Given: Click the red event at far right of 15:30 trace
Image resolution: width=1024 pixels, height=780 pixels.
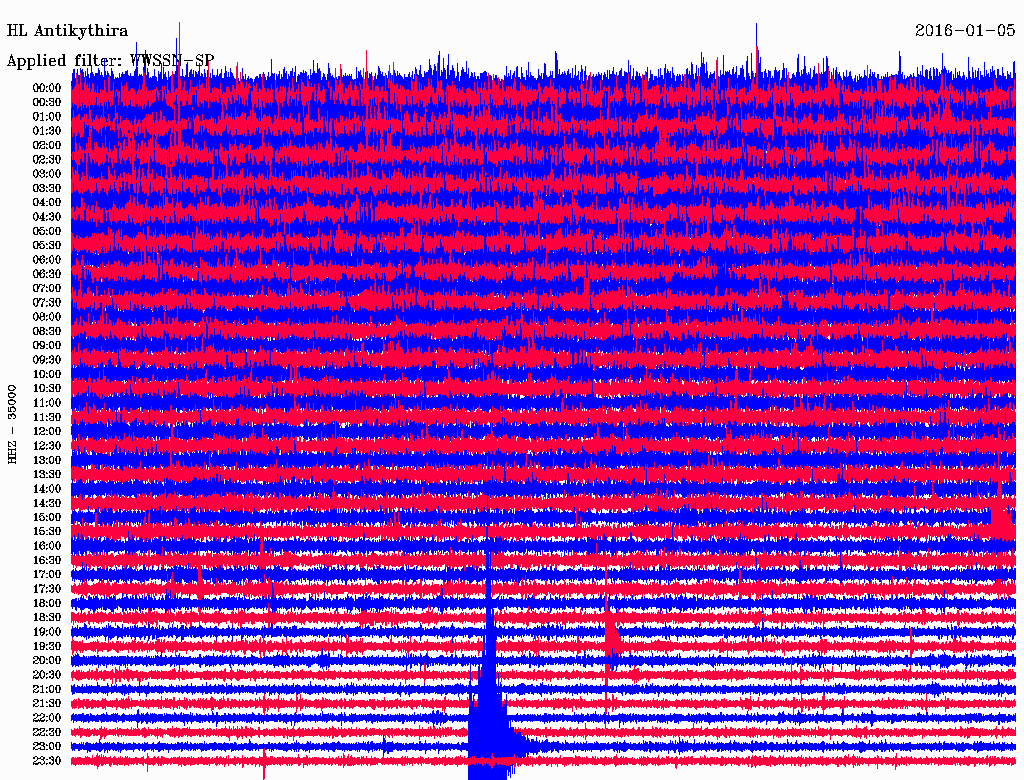Looking at the screenshot, I should (x=999, y=520).
